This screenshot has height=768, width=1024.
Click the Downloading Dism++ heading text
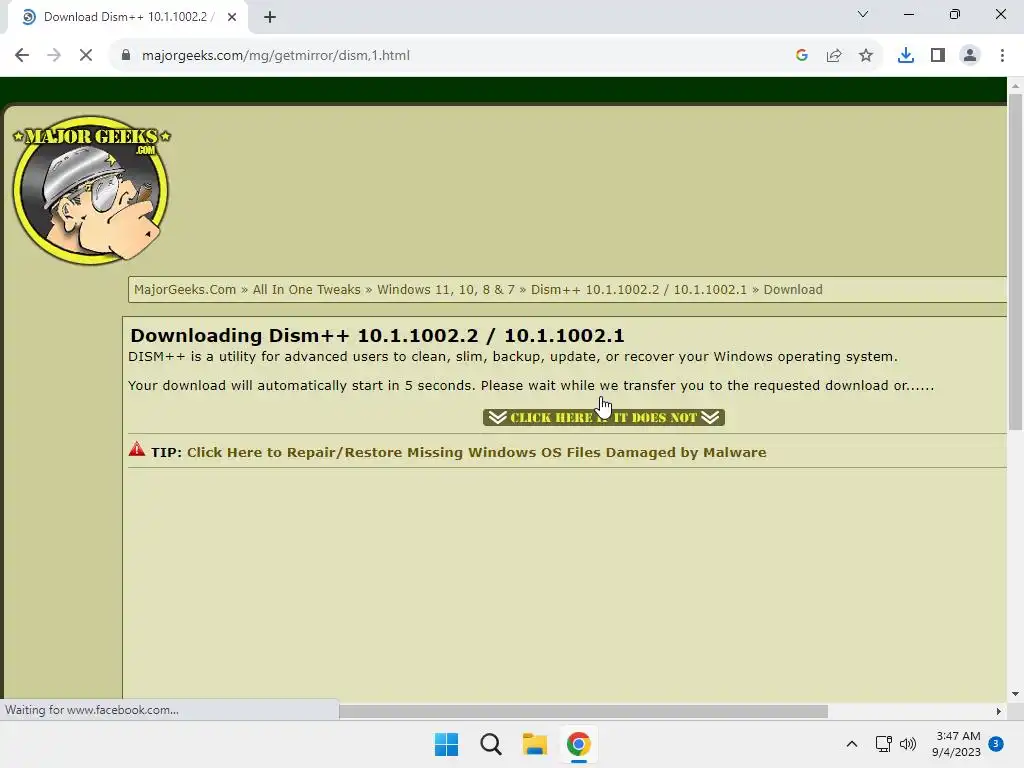pos(377,335)
